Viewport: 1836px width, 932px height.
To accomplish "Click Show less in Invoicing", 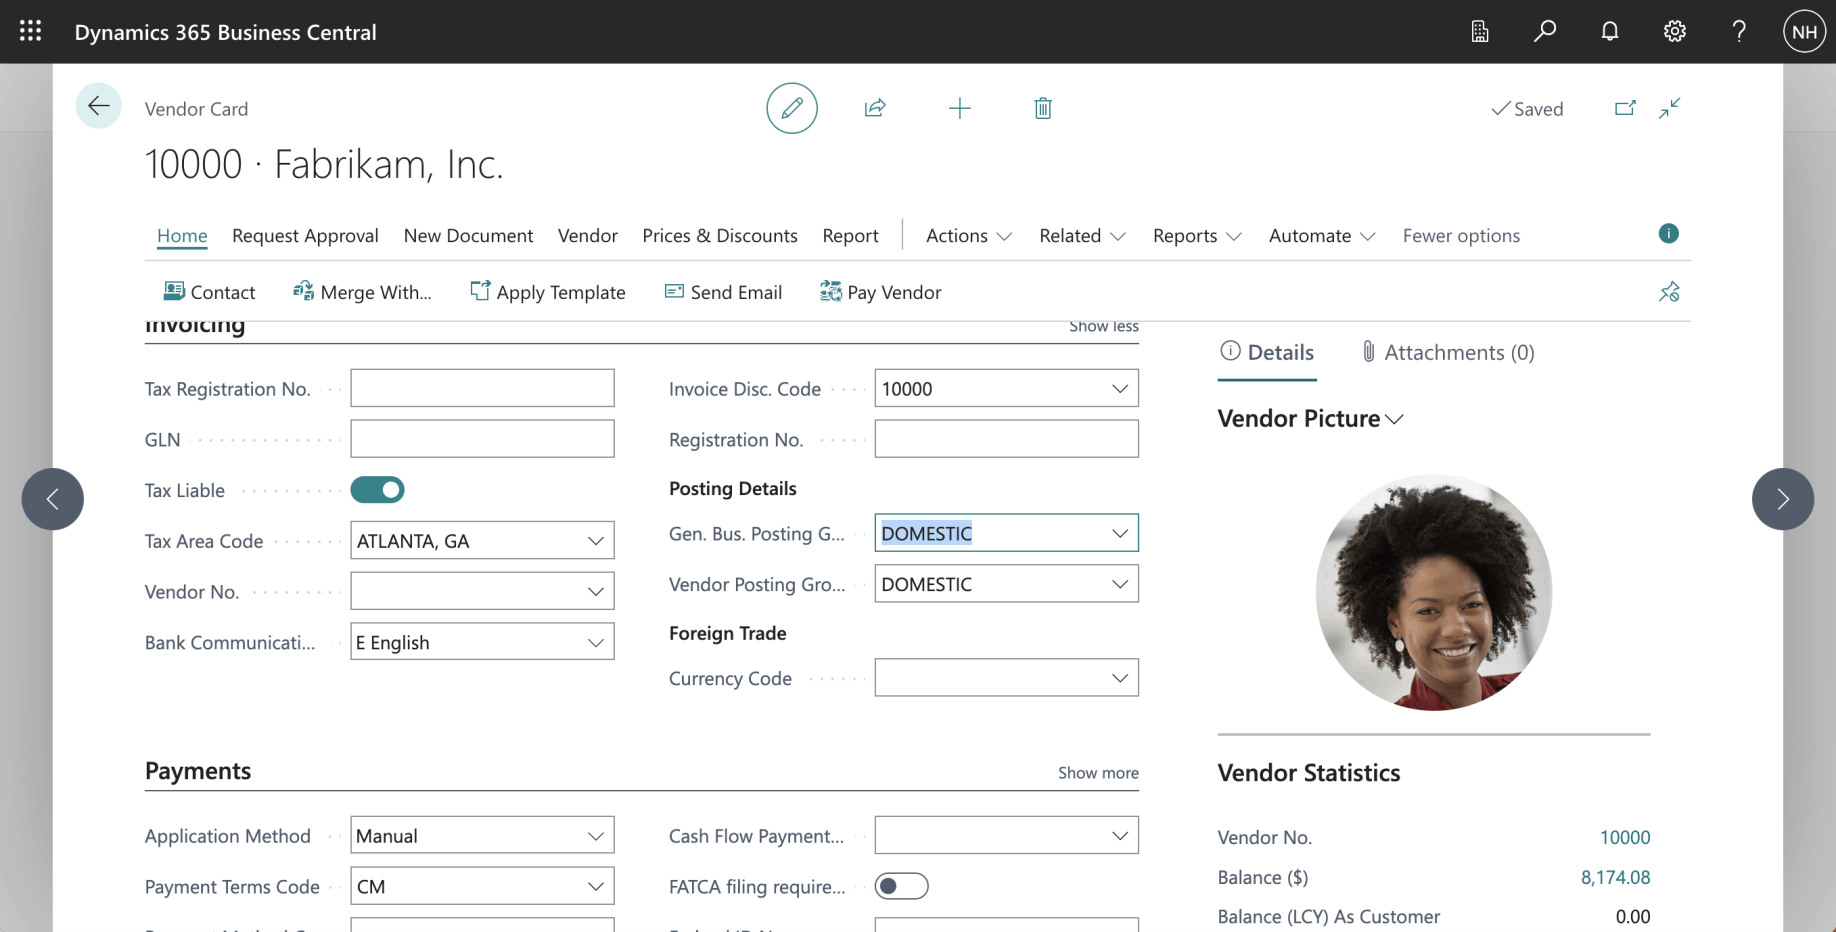I will (1104, 326).
